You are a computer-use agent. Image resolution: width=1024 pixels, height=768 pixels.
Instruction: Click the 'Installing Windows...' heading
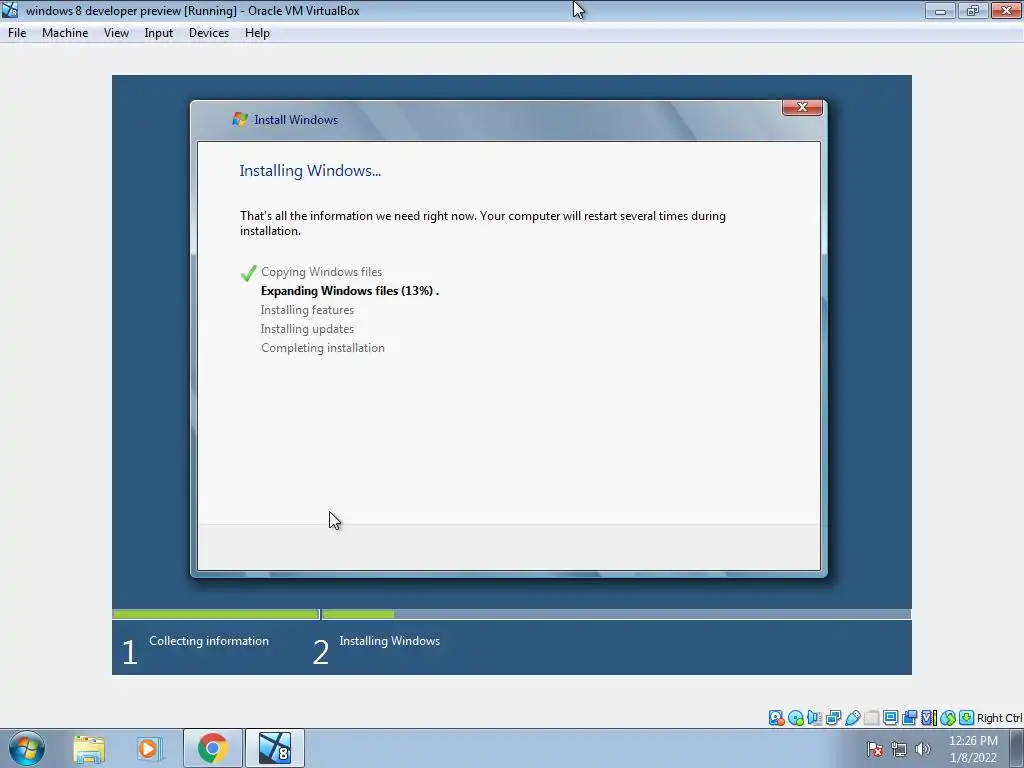tap(310, 170)
